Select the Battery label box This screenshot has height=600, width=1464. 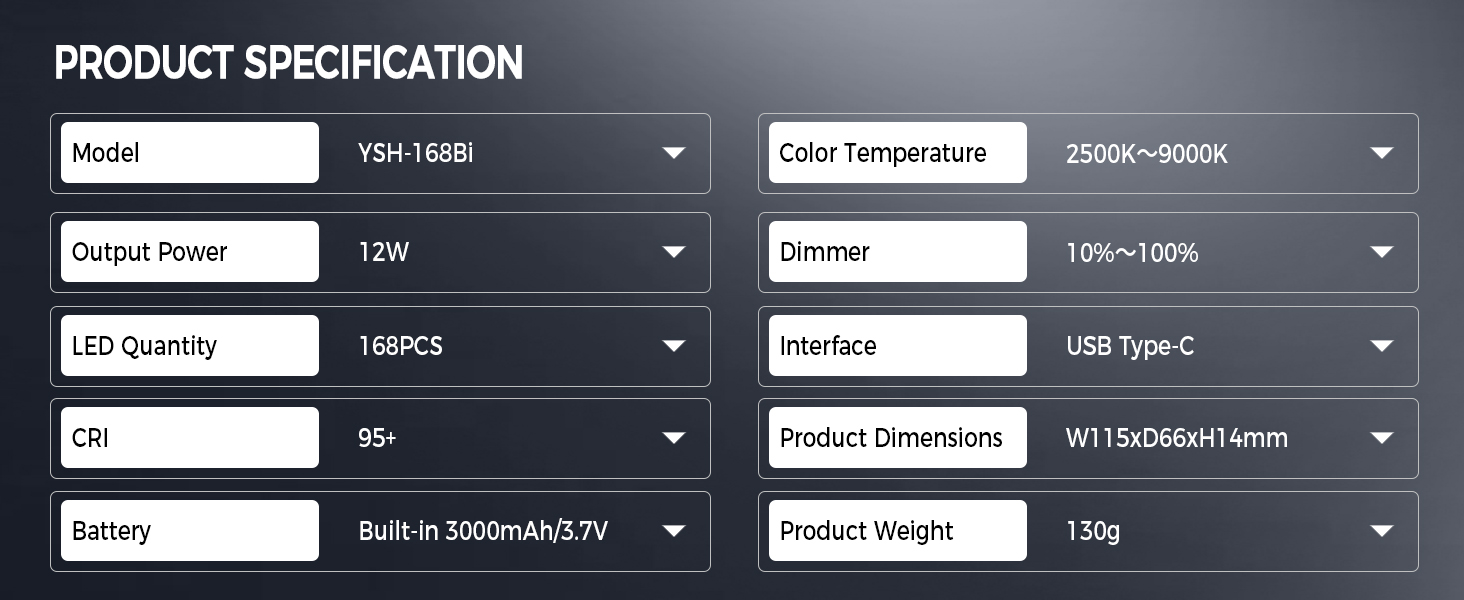pyautogui.click(x=190, y=531)
